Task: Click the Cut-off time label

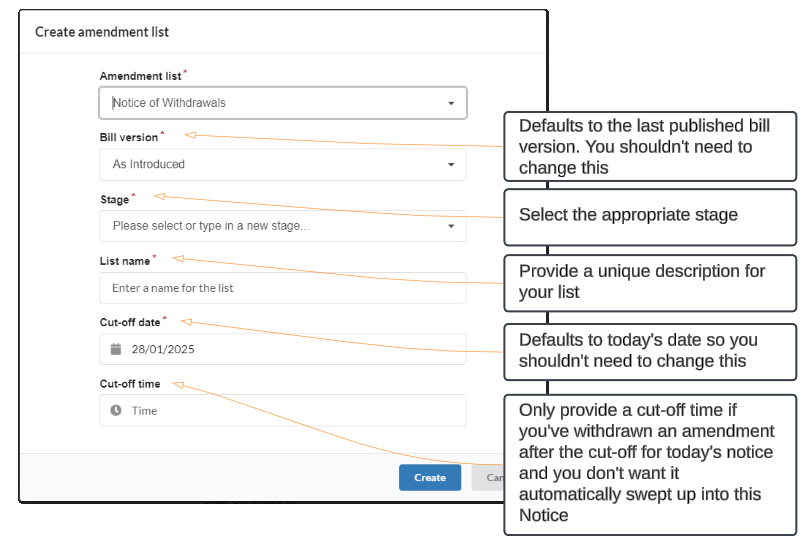Action: click(130, 384)
